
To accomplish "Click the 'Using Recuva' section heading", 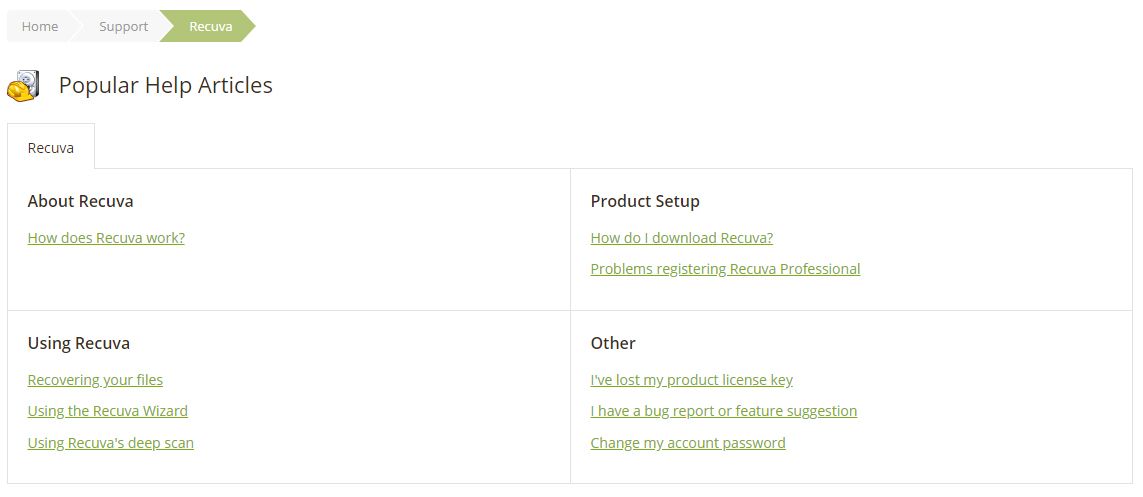I will tap(79, 343).
